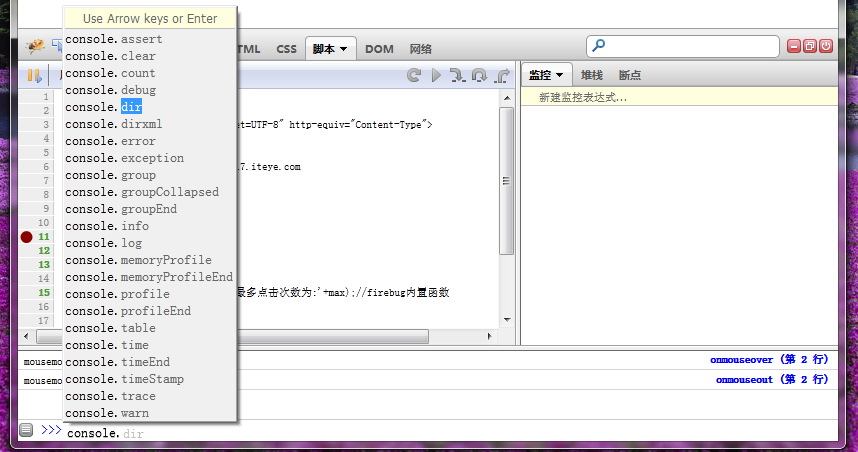Select console.groupCollapsed suggestion
This screenshot has width=858, height=452.
coord(150,192)
